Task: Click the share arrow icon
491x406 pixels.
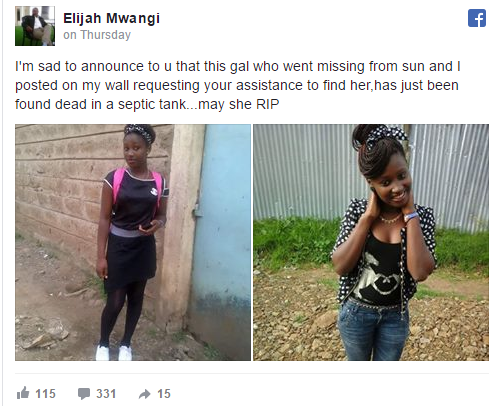Action: (145, 394)
